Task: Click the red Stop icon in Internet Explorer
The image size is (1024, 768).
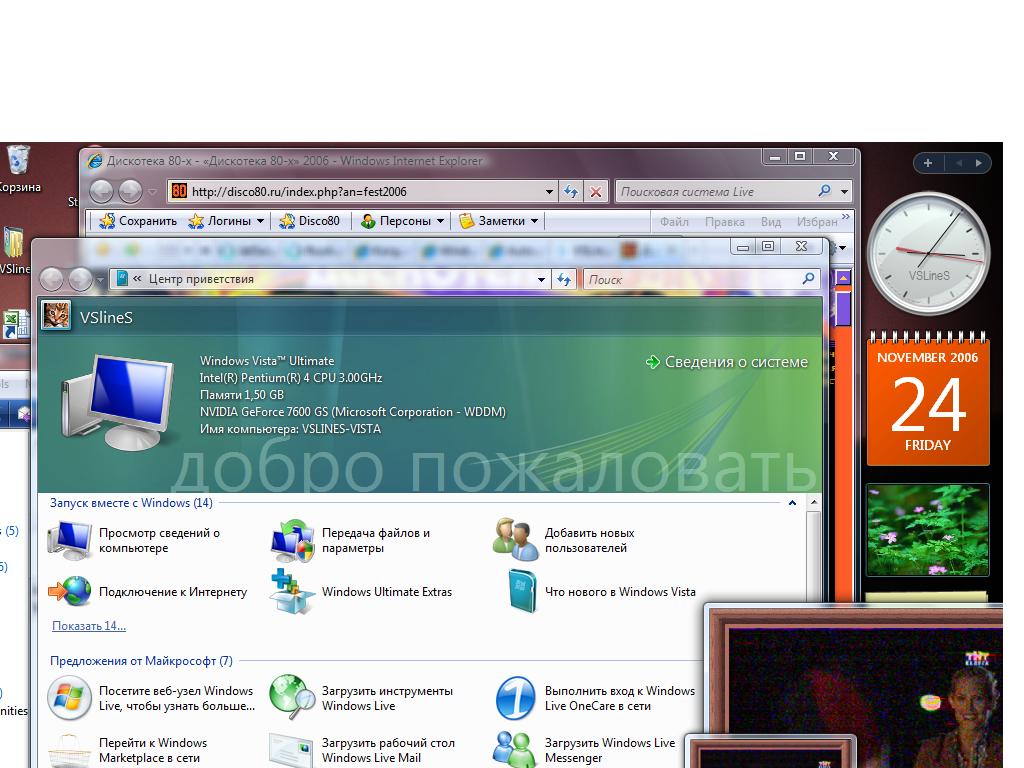Action: (596, 192)
